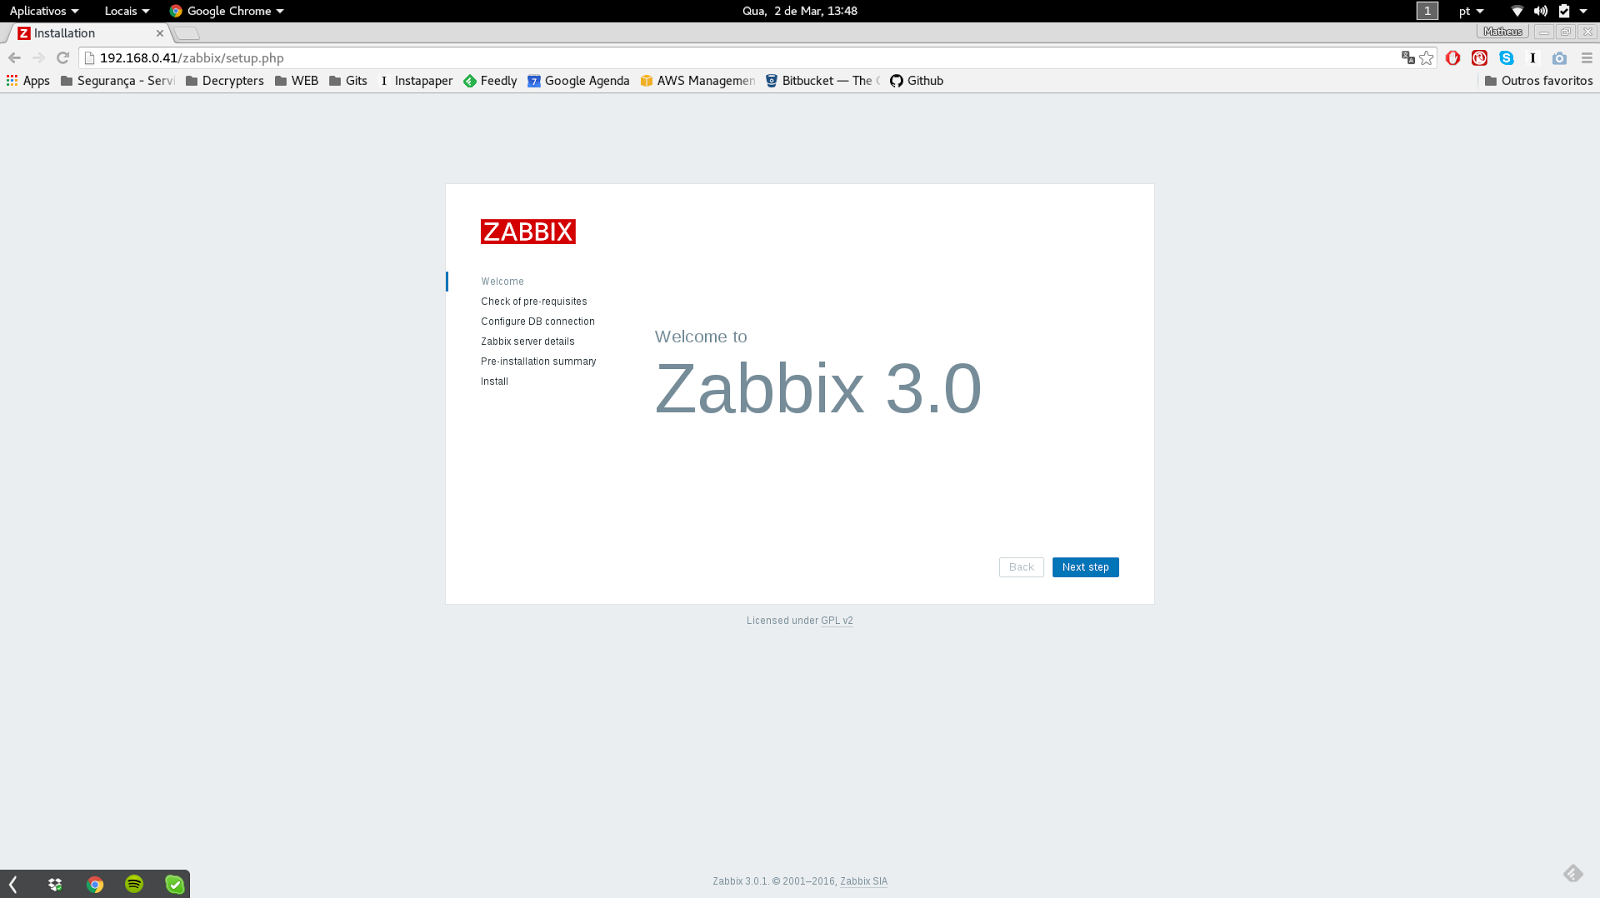Open the Decrypters bookmarks folder
The image size is (1600, 898).
225,81
